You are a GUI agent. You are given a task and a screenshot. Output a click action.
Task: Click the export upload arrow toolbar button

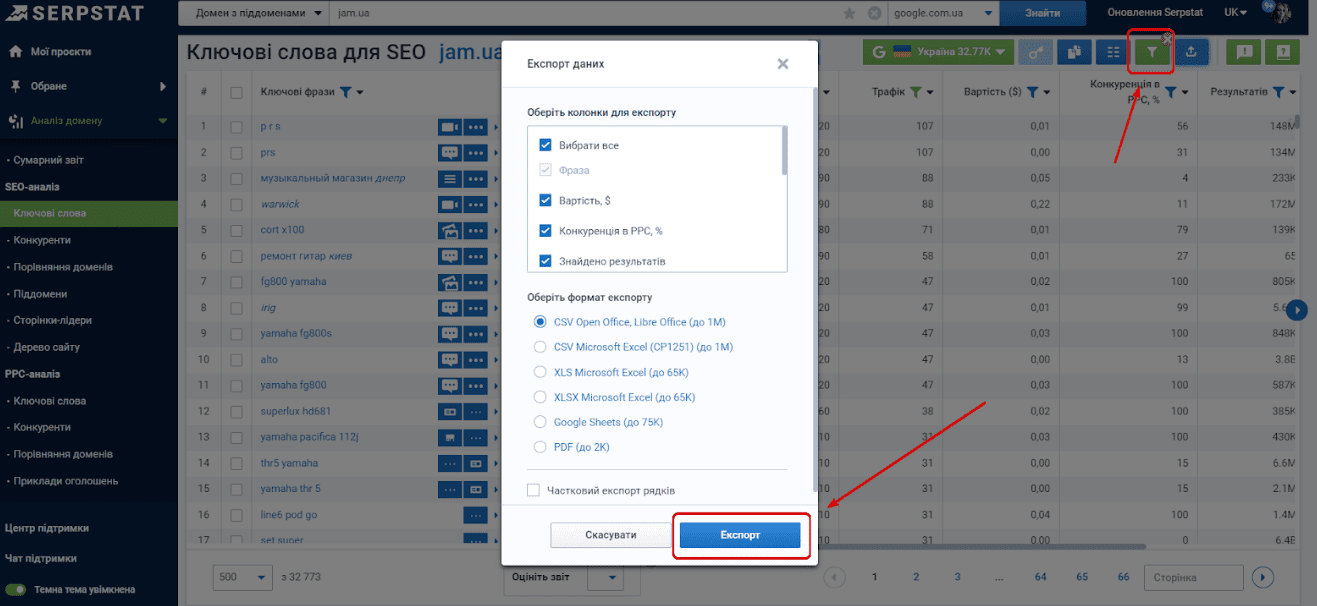pyautogui.click(x=1191, y=51)
